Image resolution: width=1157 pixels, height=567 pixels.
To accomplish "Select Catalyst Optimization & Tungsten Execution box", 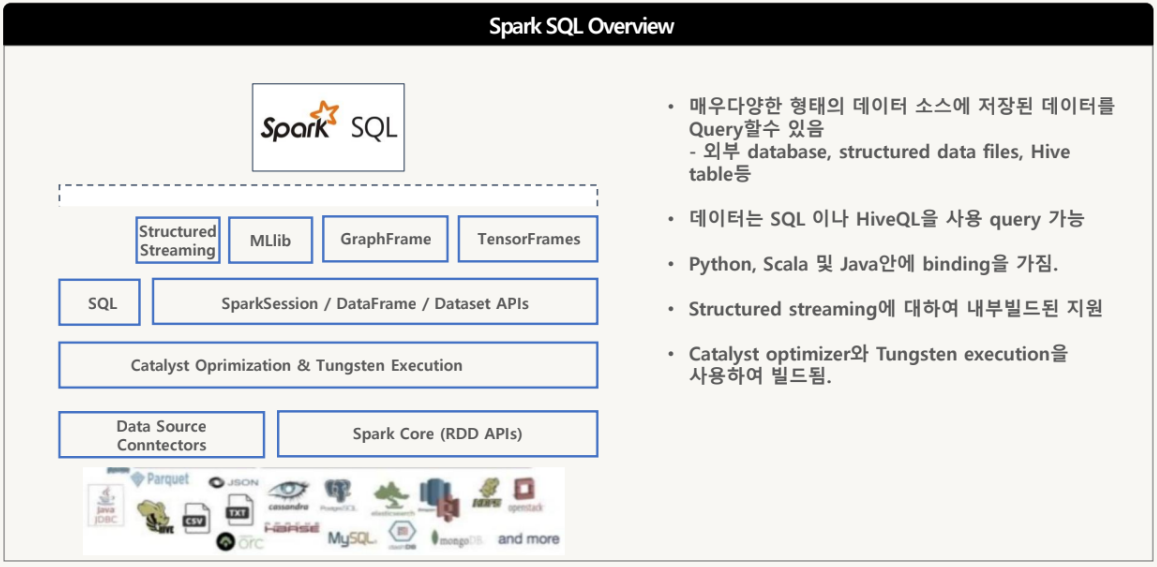I will (328, 365).
